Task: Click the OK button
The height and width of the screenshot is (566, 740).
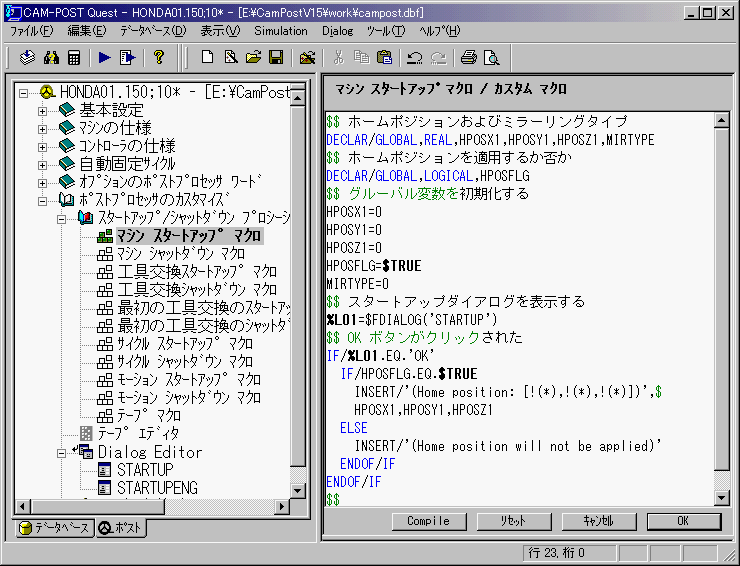Action: [x=683, y=521]
